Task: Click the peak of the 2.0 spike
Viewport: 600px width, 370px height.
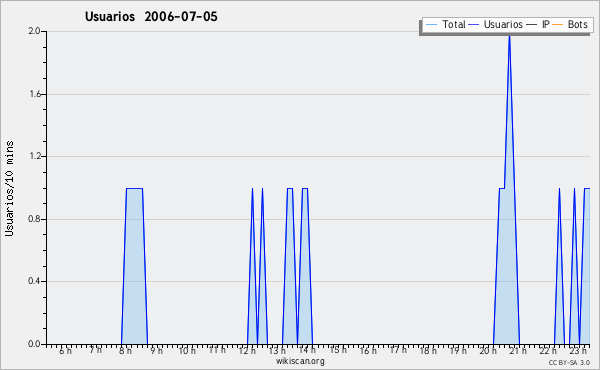Action: pos(509,36)
